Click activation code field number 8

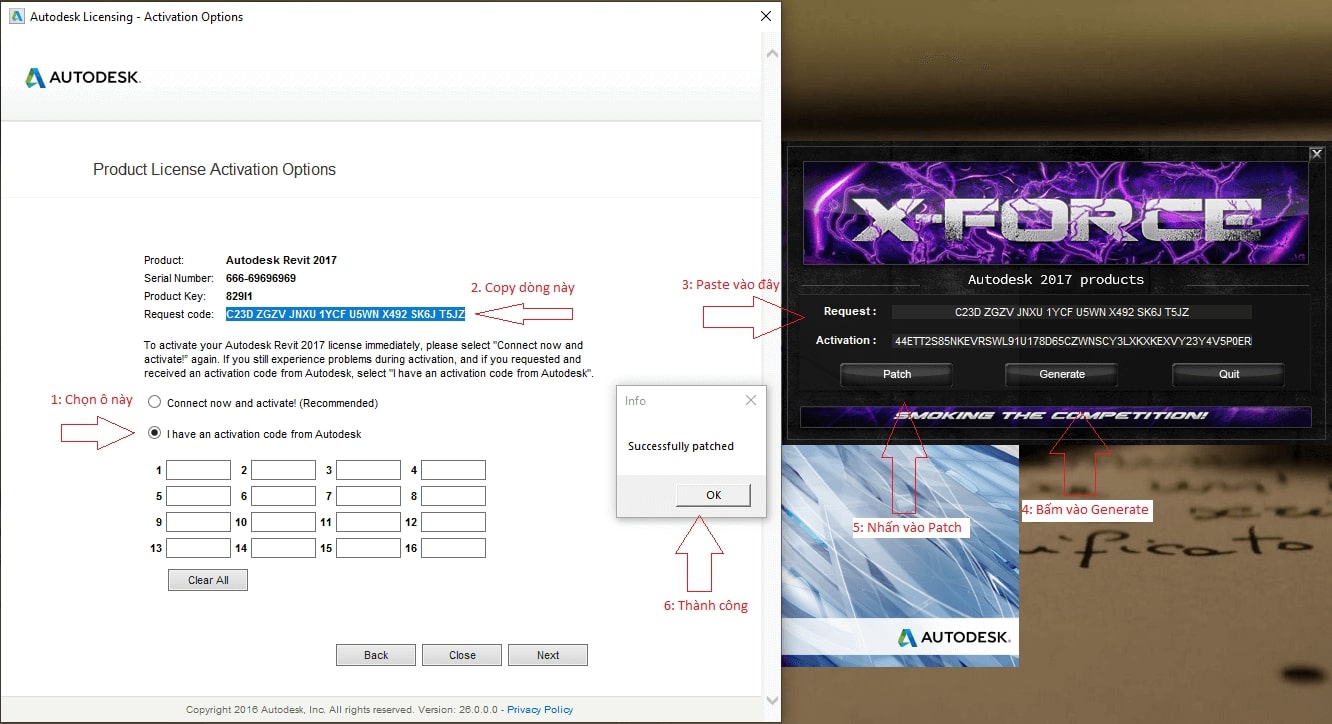tap(453, 496)
